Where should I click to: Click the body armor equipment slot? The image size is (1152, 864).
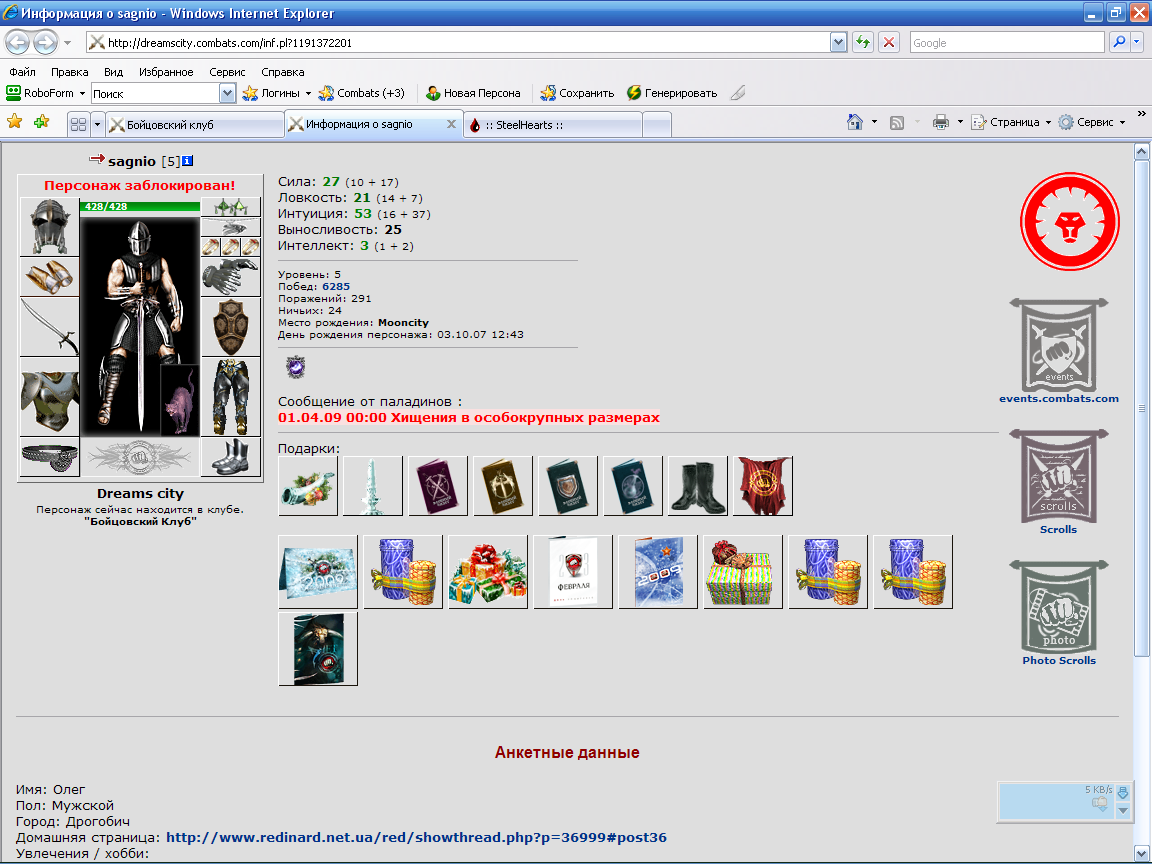[x=49, y=397]
